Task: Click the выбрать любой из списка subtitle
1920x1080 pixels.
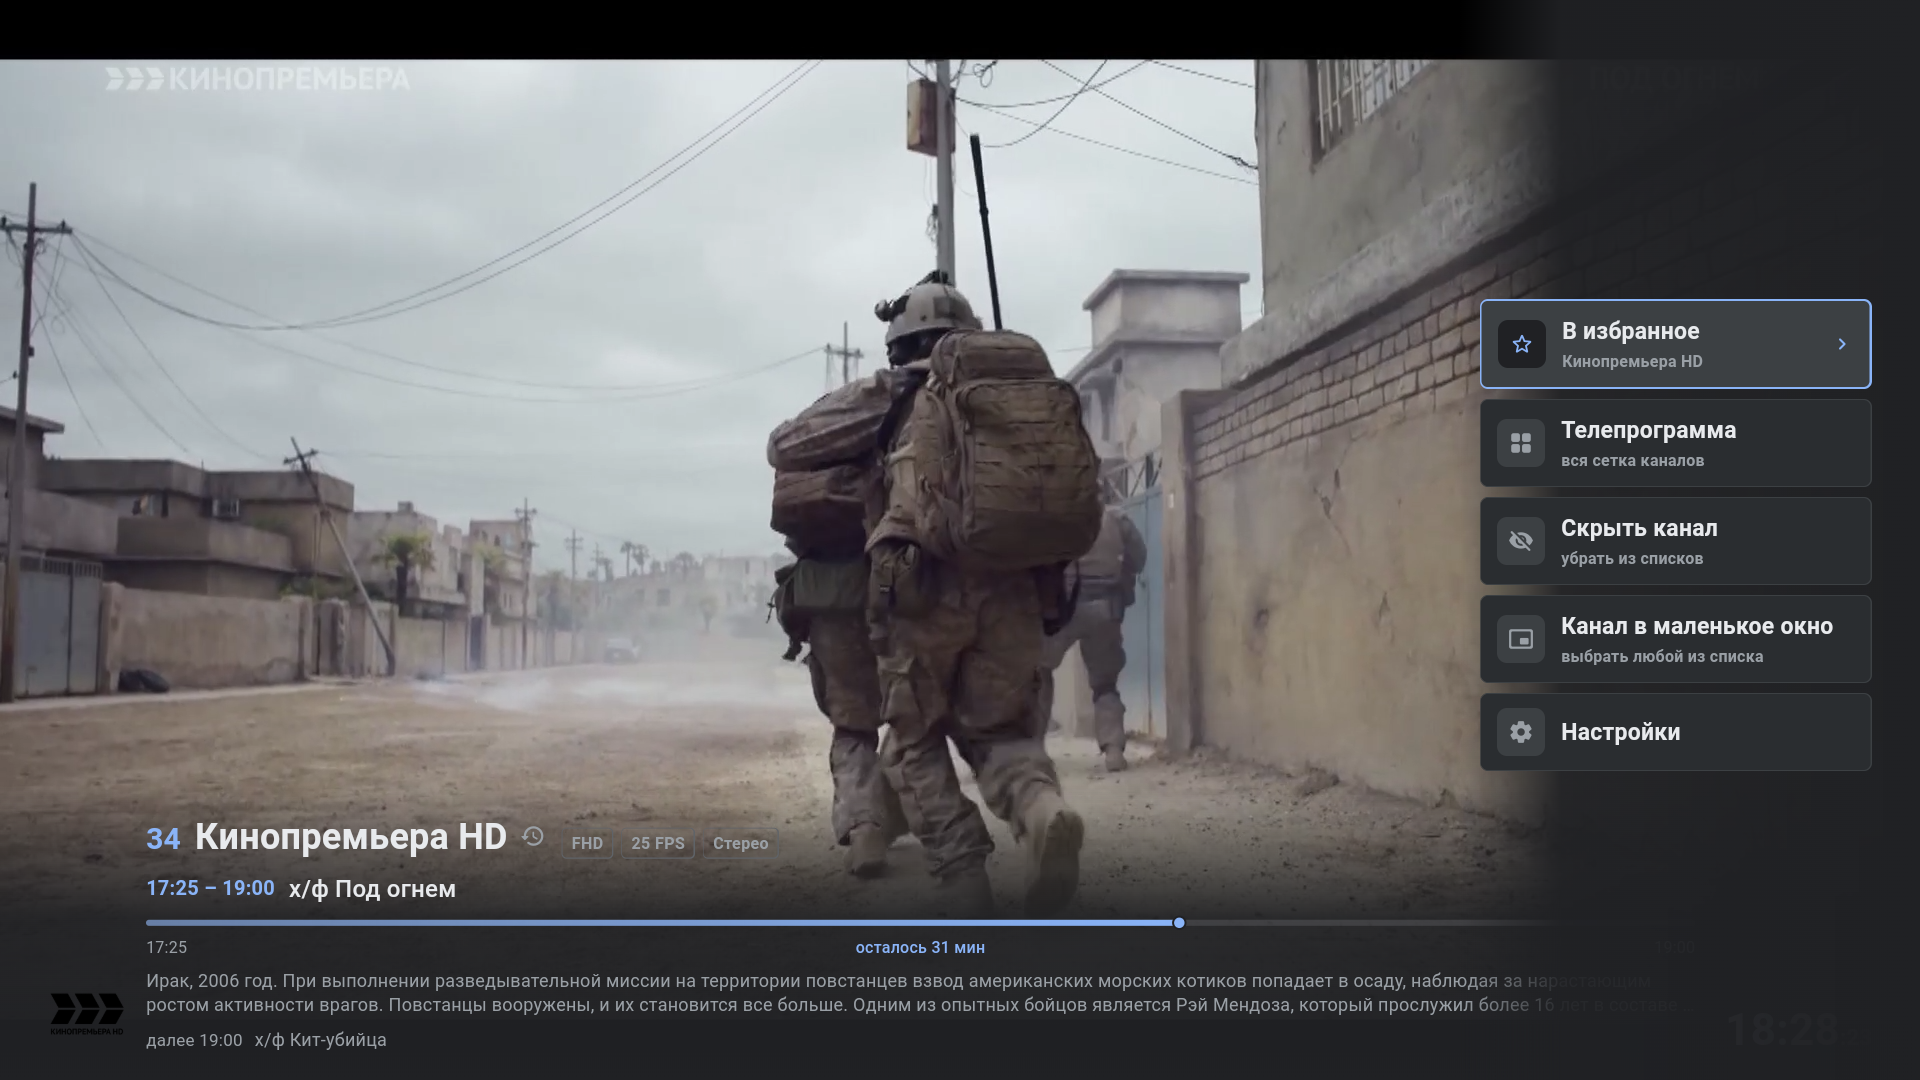Action: tap(1662, 657)
